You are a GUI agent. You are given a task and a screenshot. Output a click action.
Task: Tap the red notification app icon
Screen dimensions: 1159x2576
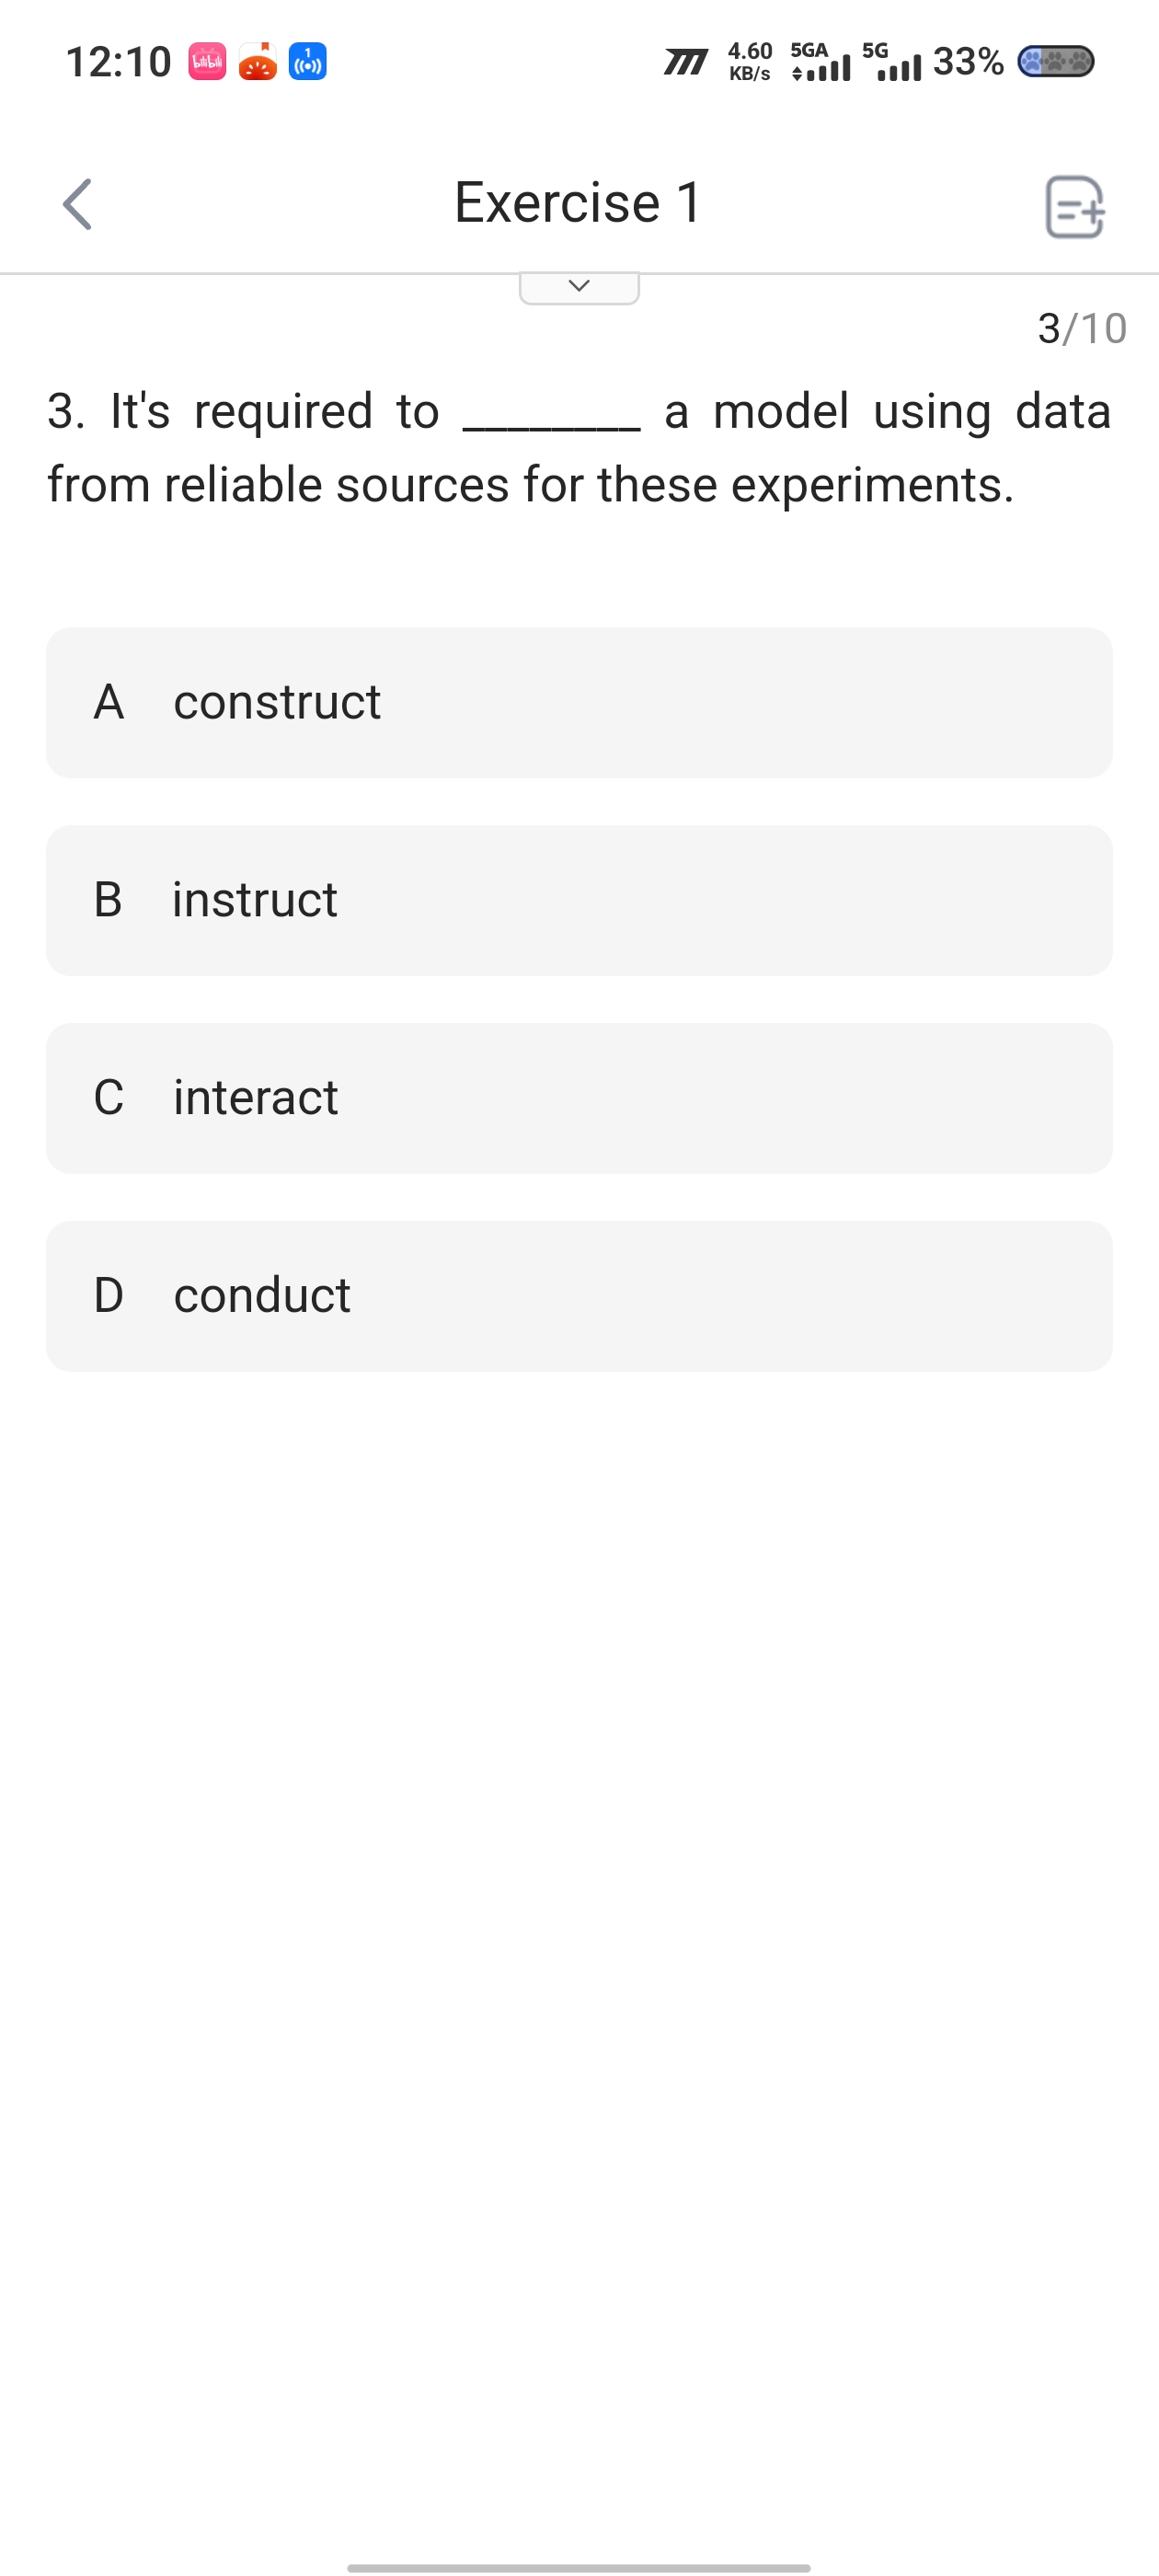coord(257,62)
